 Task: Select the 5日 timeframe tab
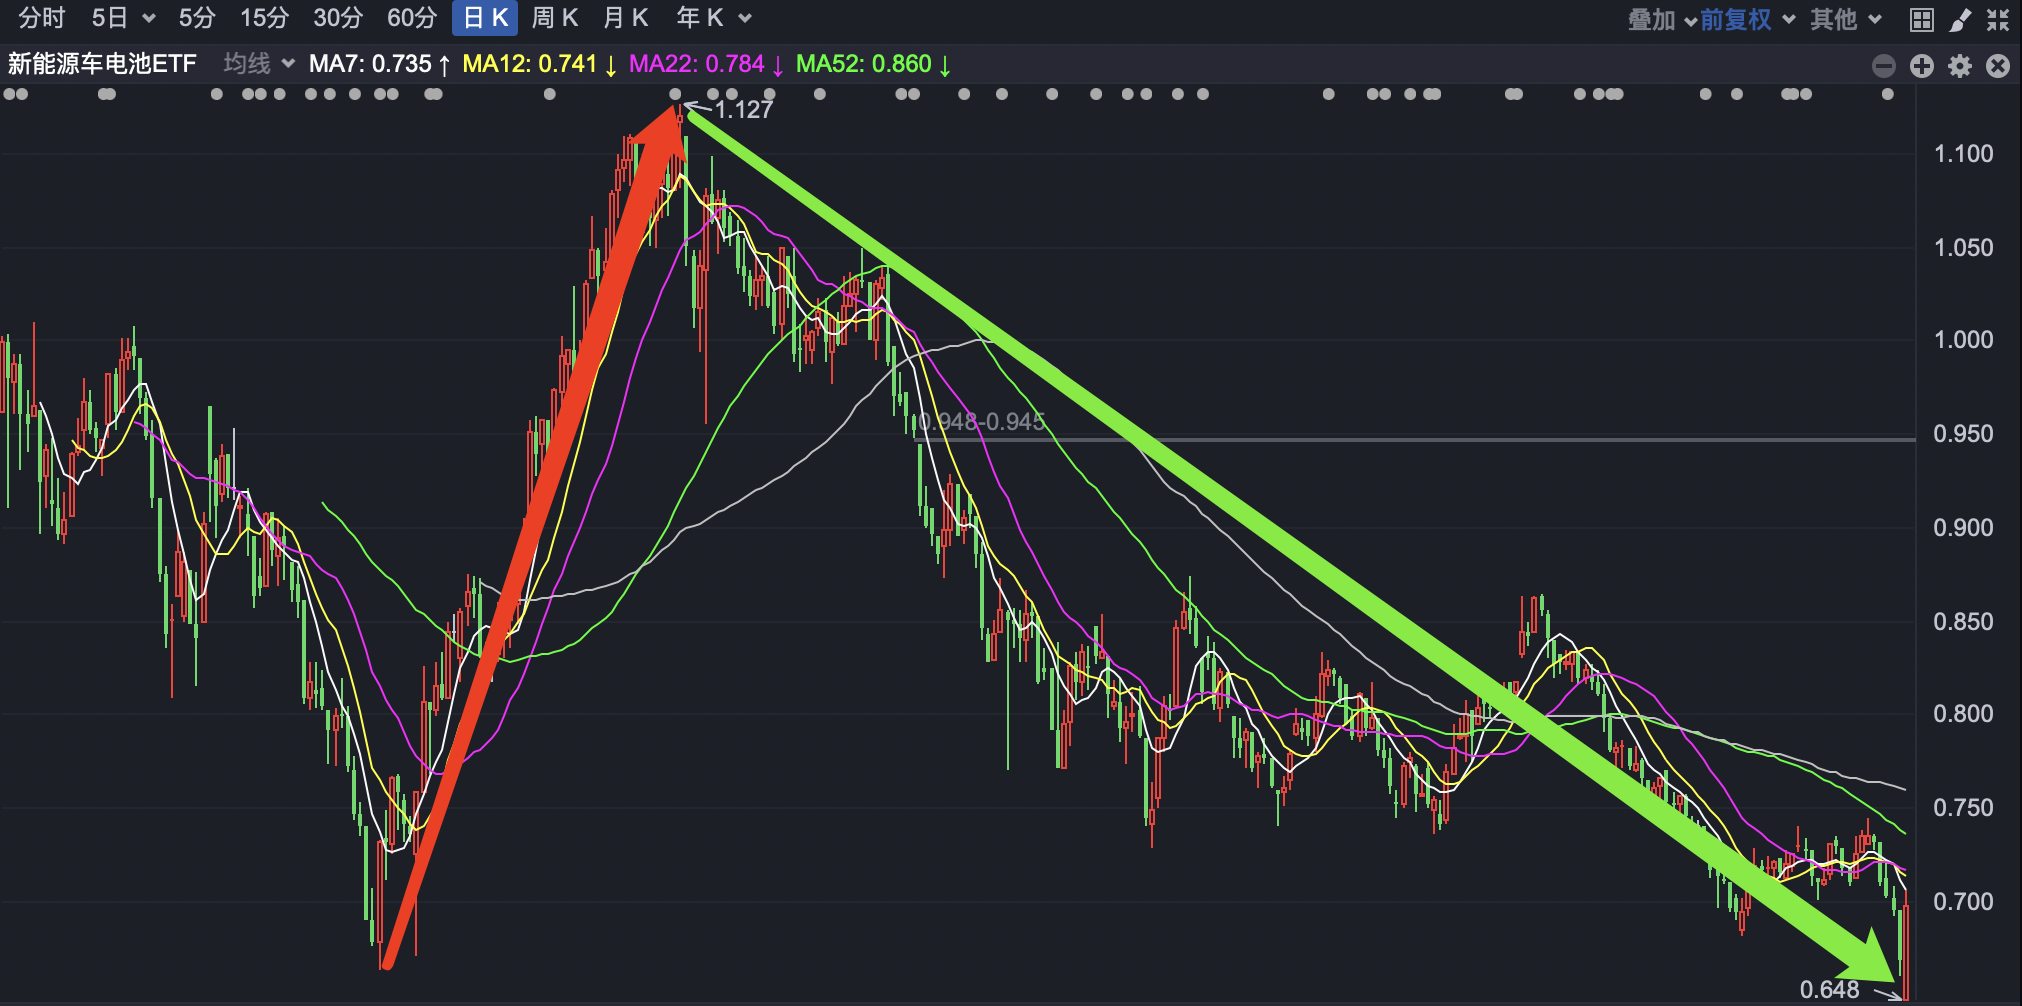(110, 18)
